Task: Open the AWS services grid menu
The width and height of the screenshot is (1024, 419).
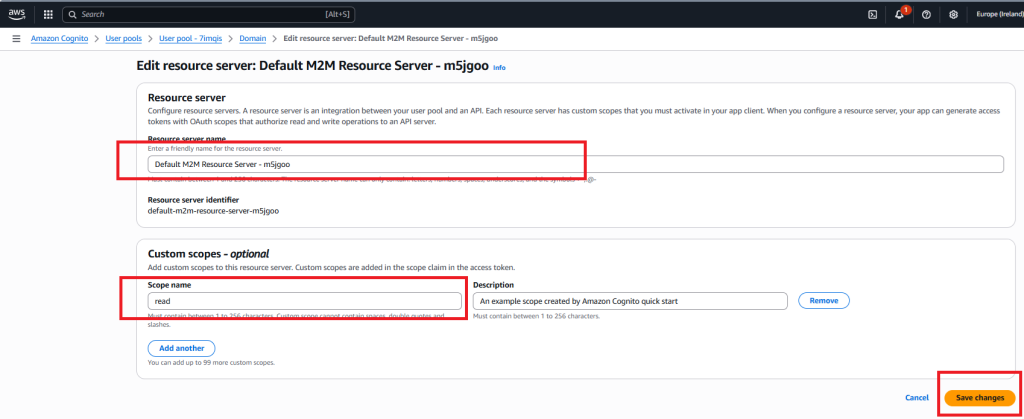Action: coord(48,15)
